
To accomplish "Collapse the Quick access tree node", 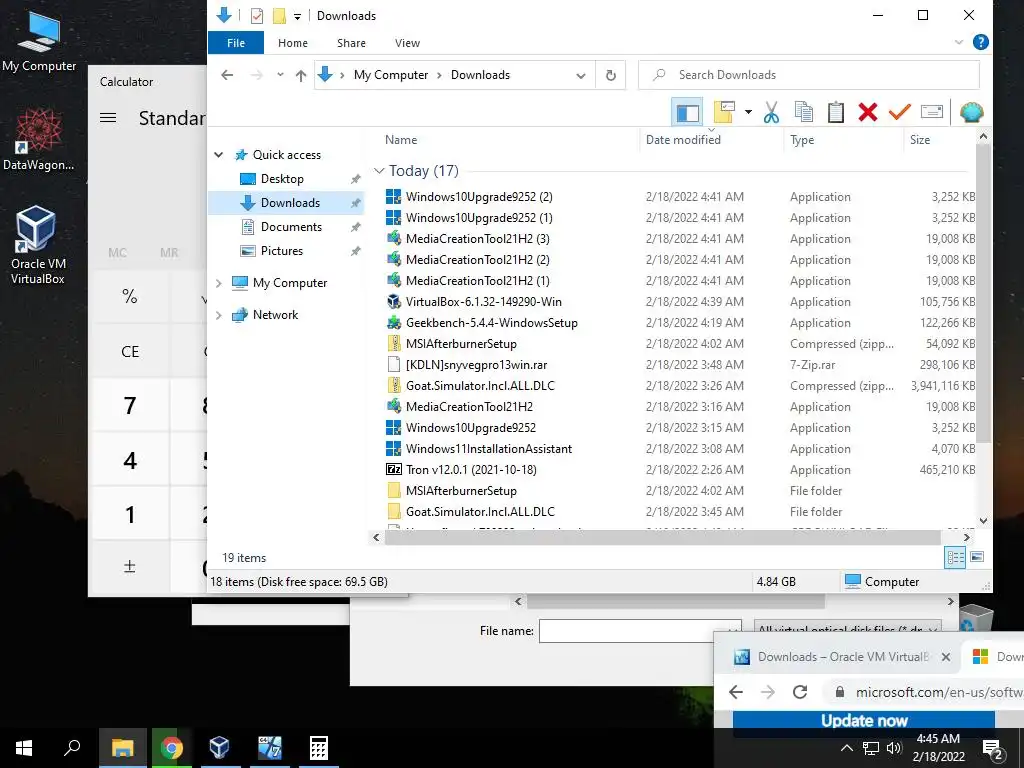I will (x=219, y=155).
